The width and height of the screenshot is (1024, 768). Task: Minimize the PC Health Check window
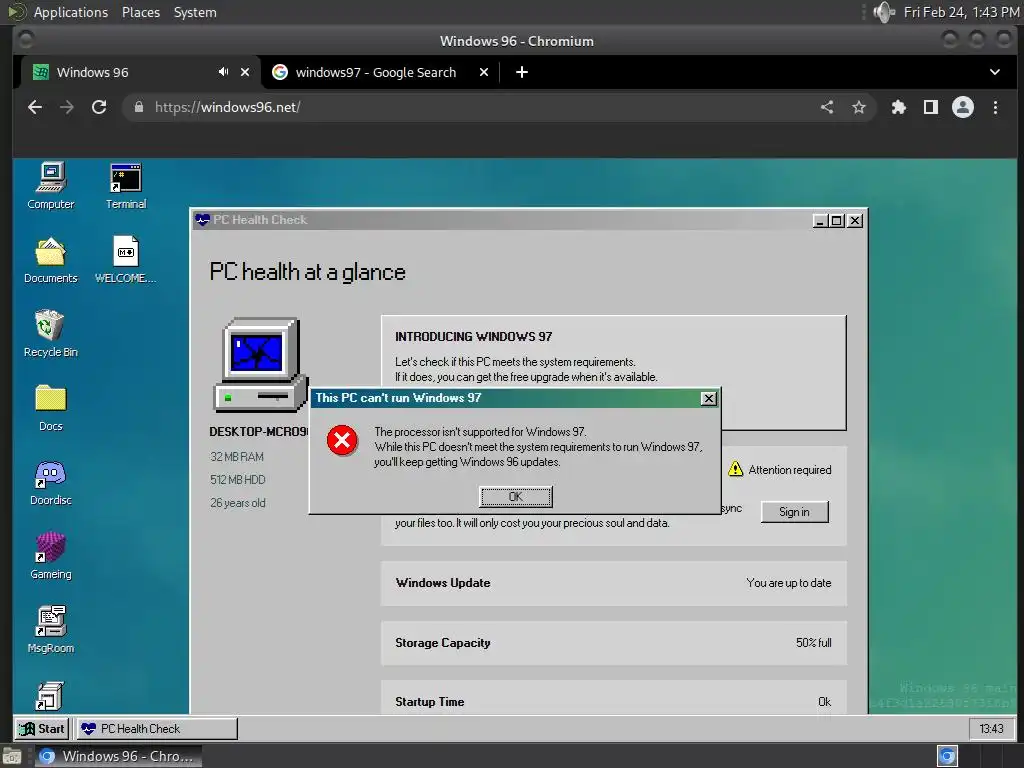pos(820,221)
